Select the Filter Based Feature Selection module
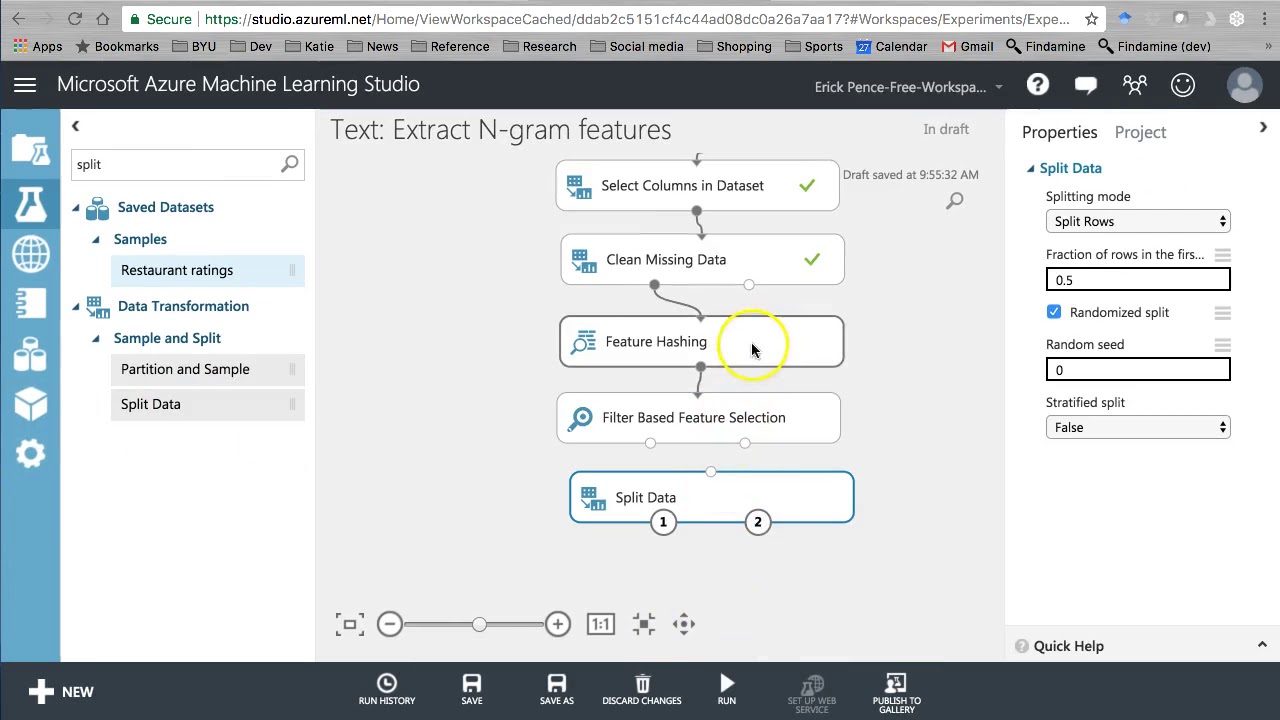Screen dimensions: 1280x720 [698, 418]
